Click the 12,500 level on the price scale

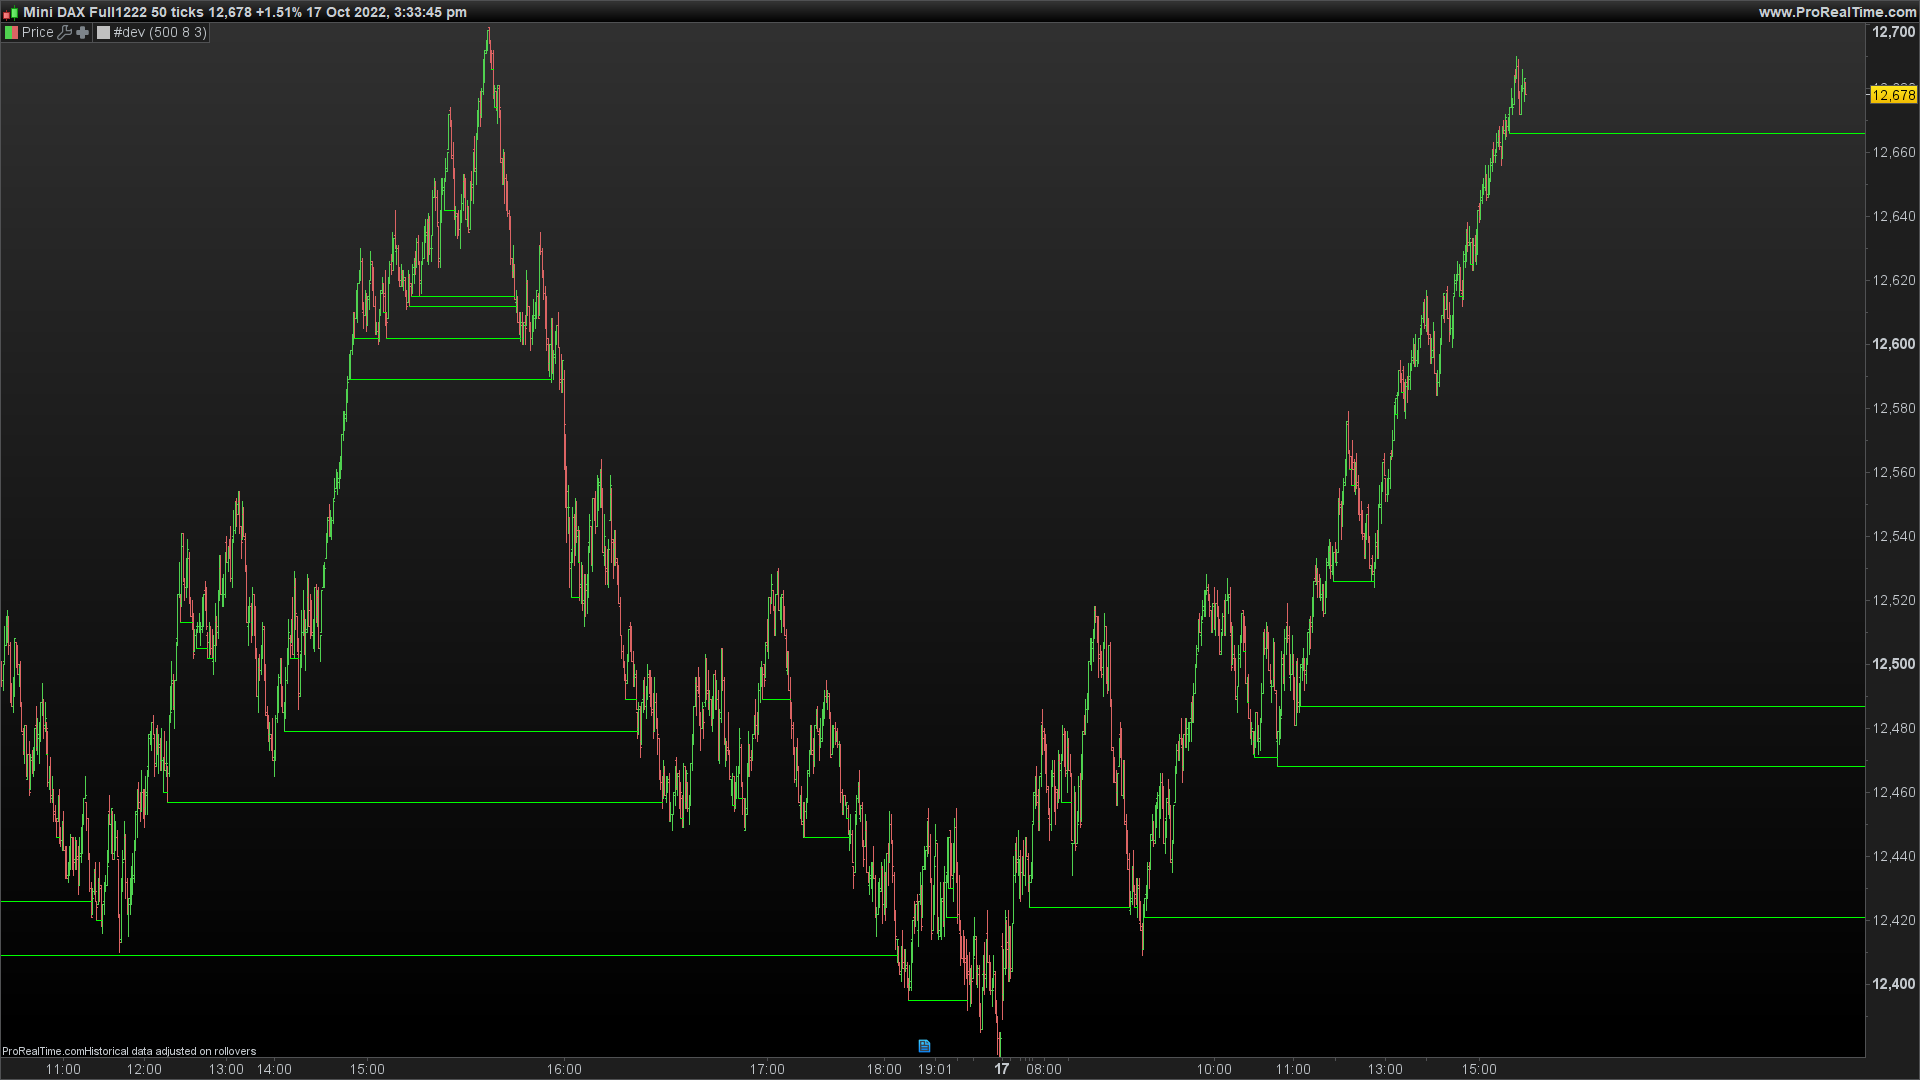(1893, 664)
